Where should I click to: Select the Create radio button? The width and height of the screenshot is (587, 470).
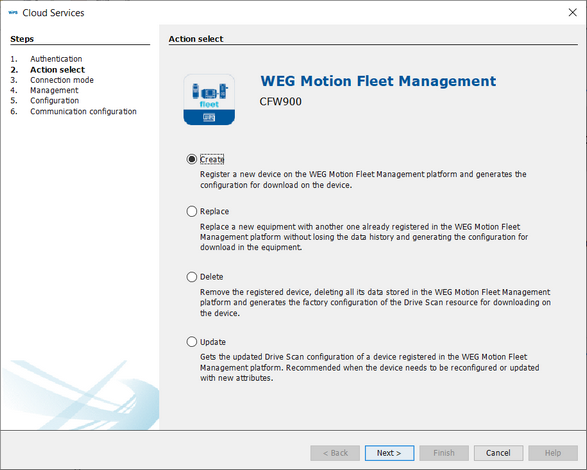[x=192, y=159]
